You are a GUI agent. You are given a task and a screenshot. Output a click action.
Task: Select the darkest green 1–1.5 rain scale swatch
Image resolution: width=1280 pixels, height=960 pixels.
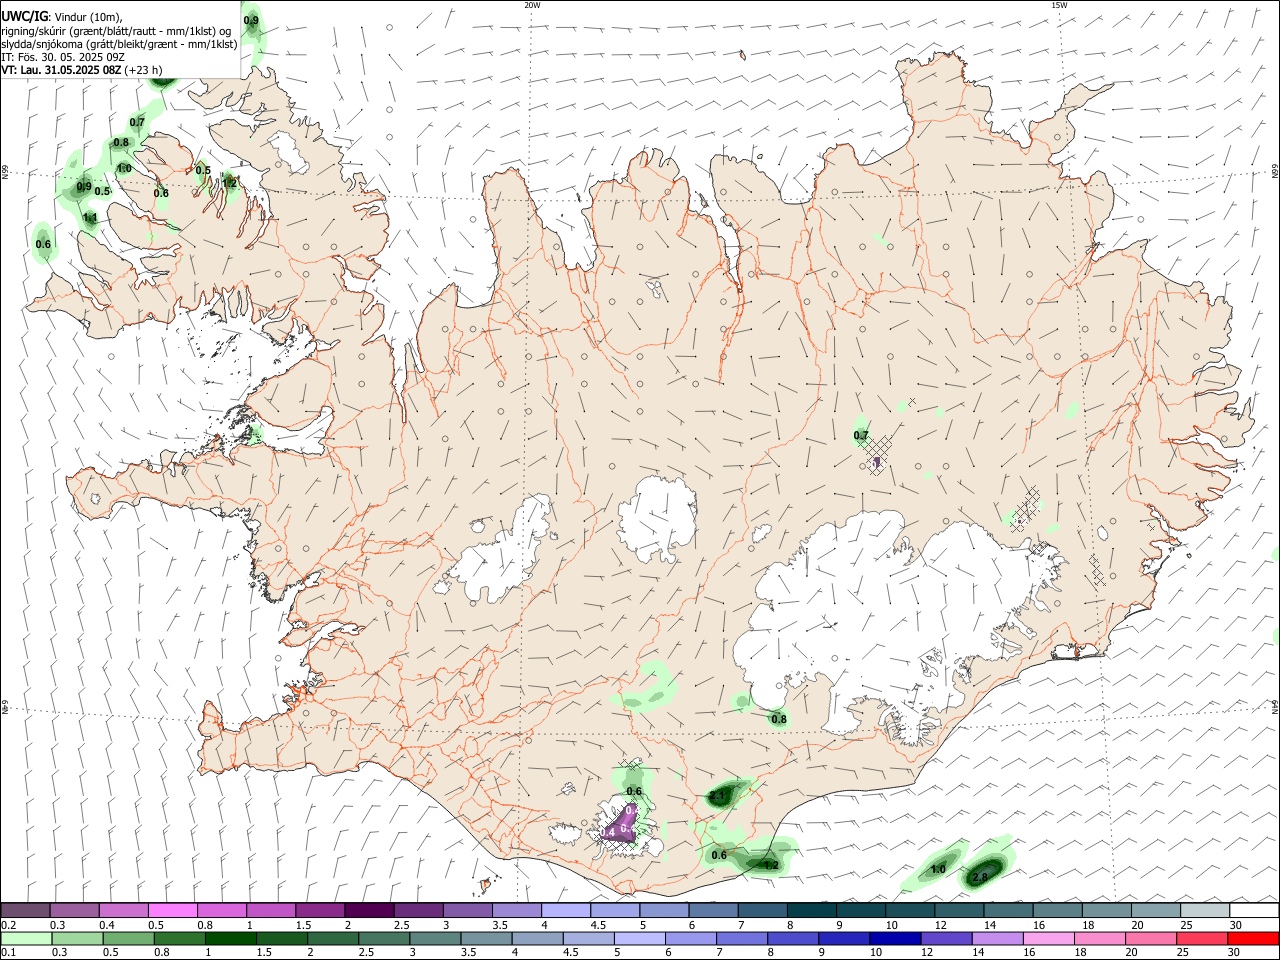click(x=230, y=939)
